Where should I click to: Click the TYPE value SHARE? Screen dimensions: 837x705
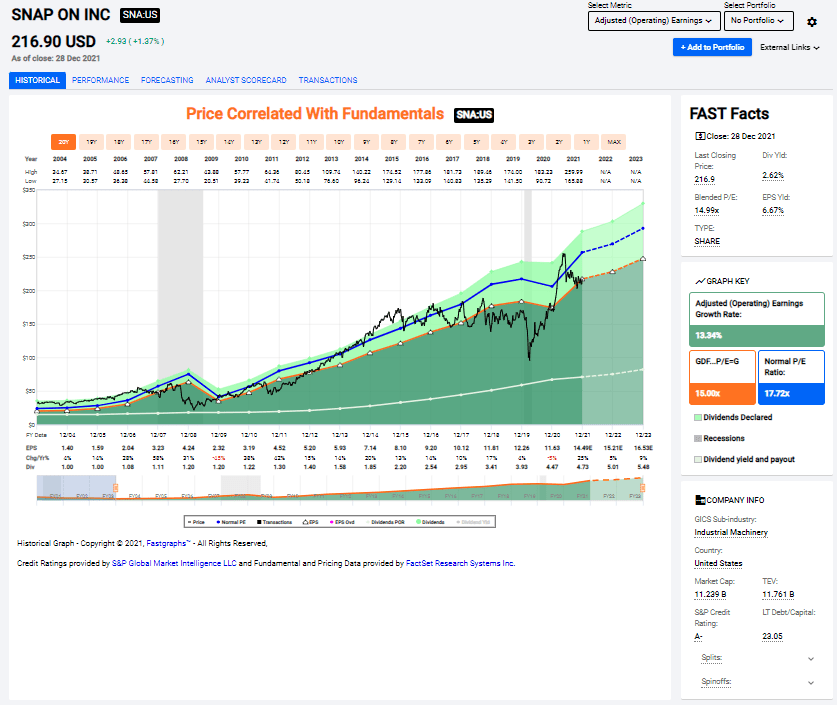click(707, 242)
